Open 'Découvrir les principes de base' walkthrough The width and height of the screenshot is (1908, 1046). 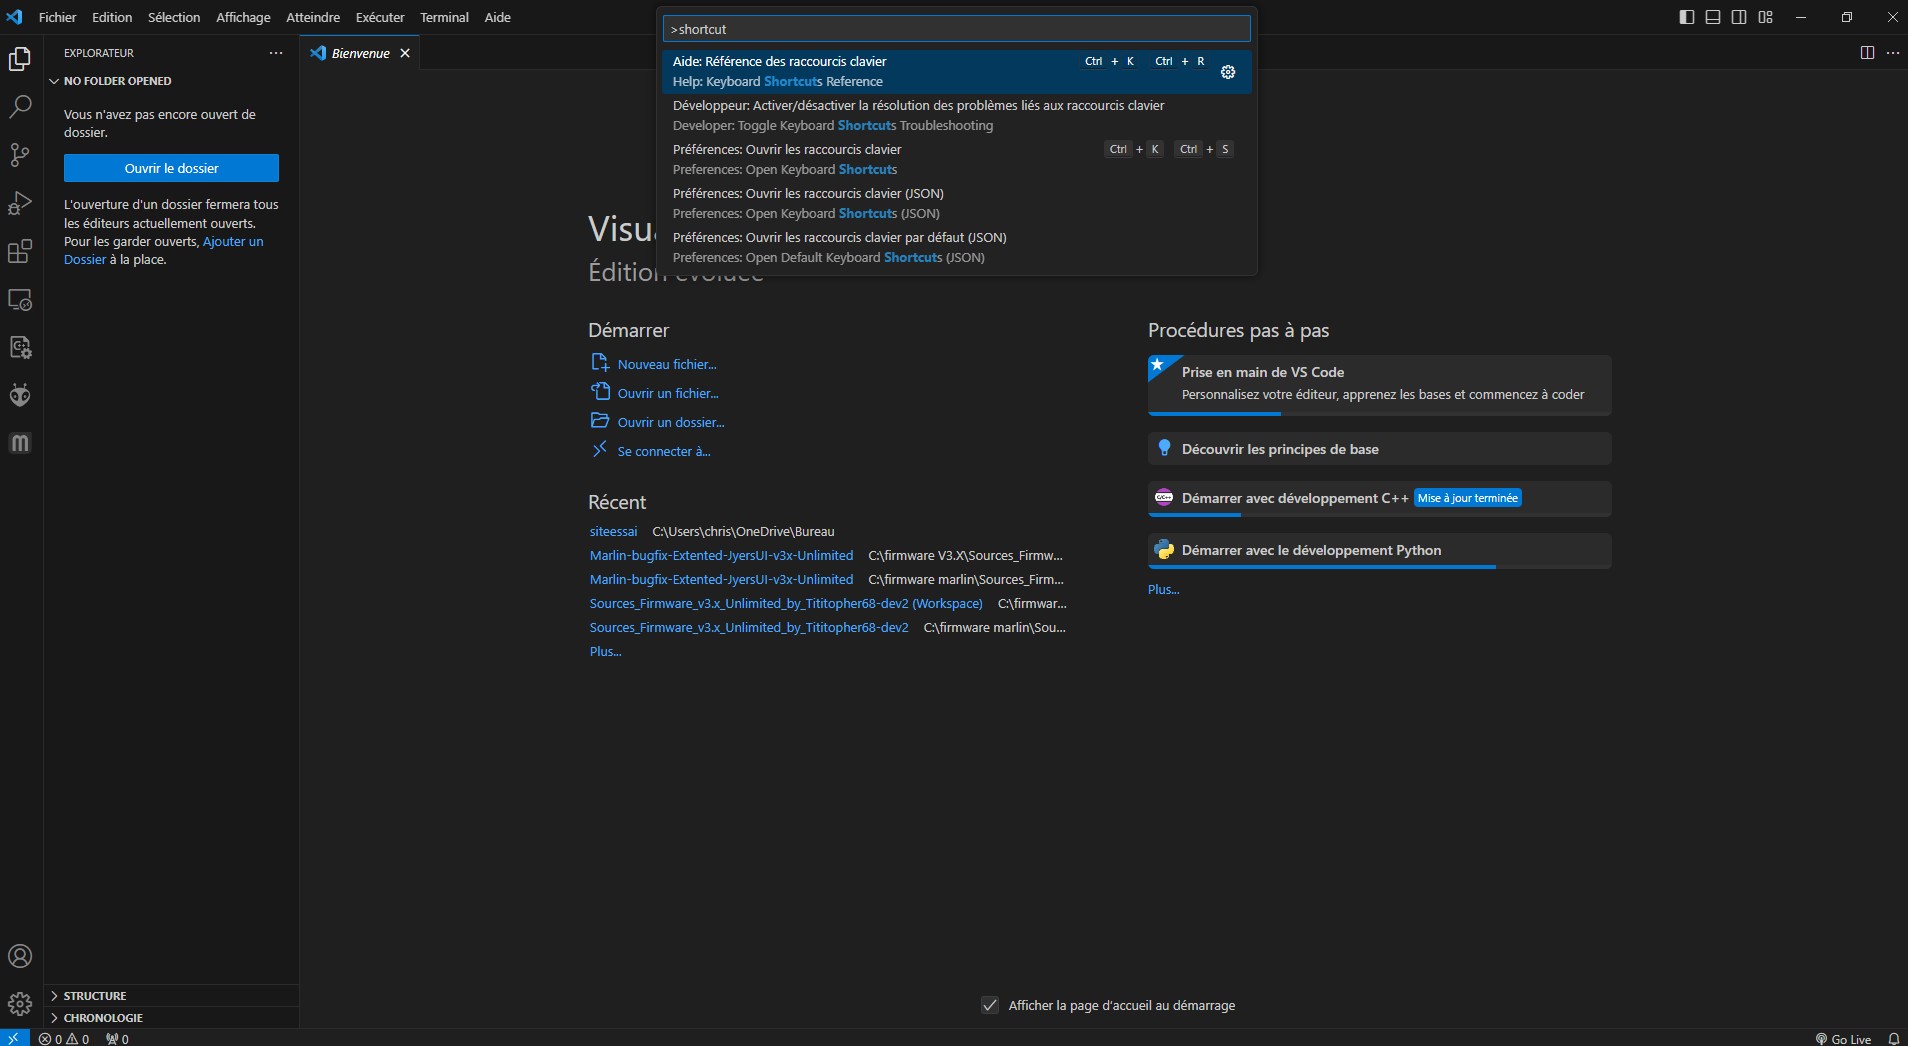click(x=1379, y=448)
